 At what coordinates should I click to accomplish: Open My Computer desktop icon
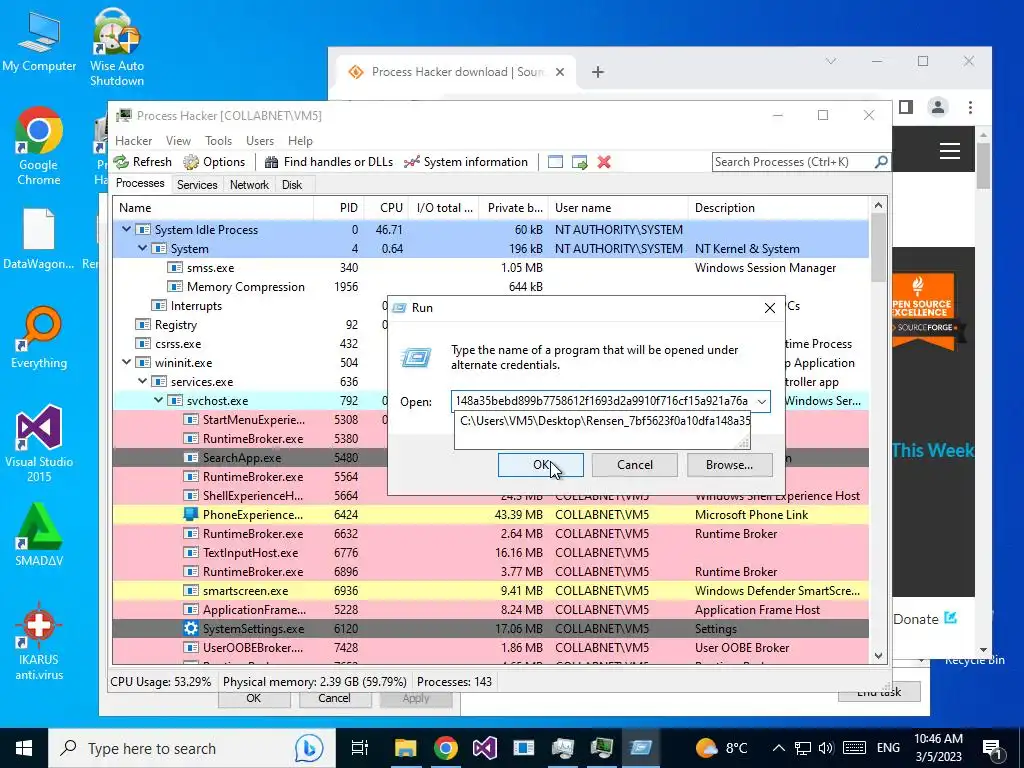[x=39, y=41]
